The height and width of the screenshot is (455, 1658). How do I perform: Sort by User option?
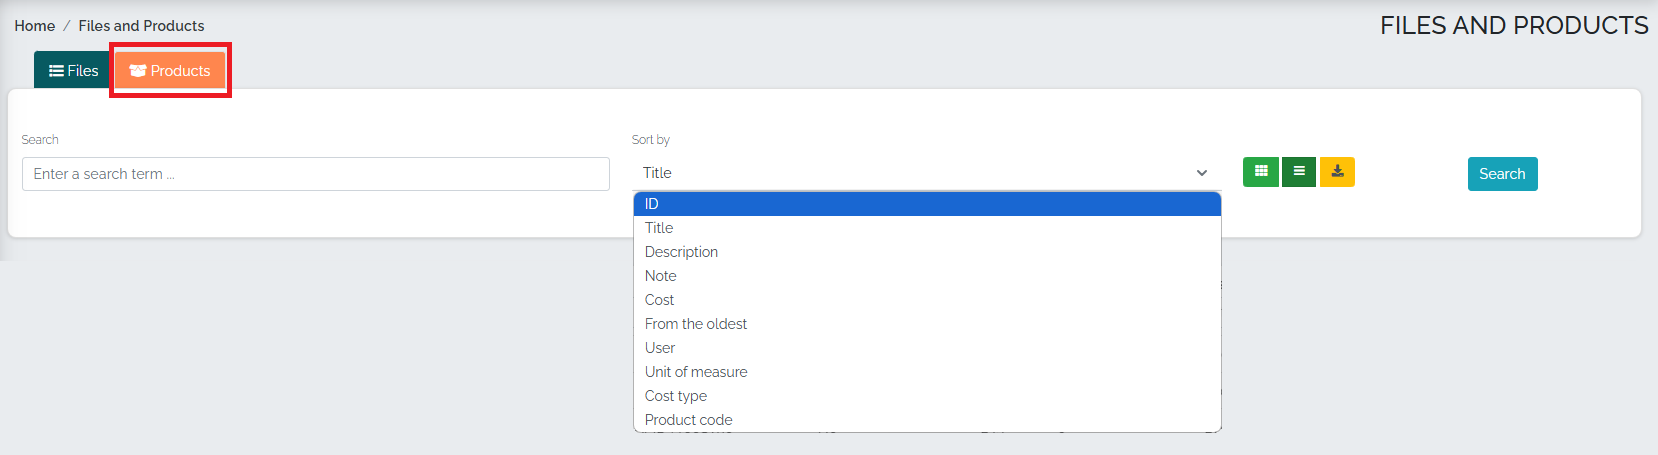[x=927, y=348]
